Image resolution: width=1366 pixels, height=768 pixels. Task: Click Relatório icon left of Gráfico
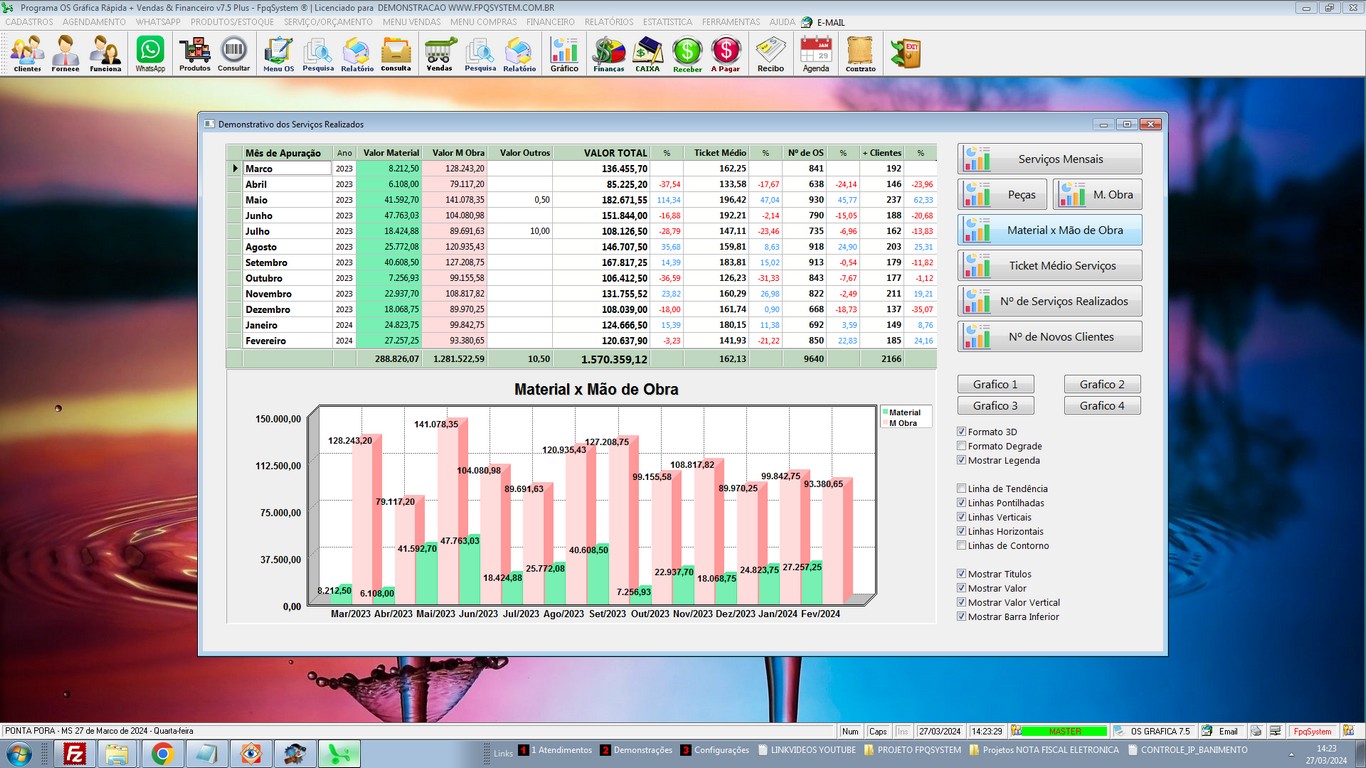point(519,53)
